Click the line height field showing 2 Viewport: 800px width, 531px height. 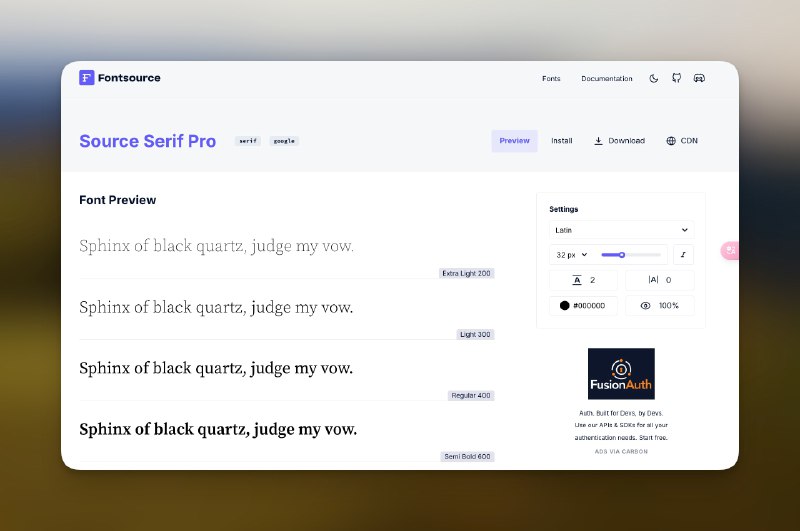[x=583, y=280]
